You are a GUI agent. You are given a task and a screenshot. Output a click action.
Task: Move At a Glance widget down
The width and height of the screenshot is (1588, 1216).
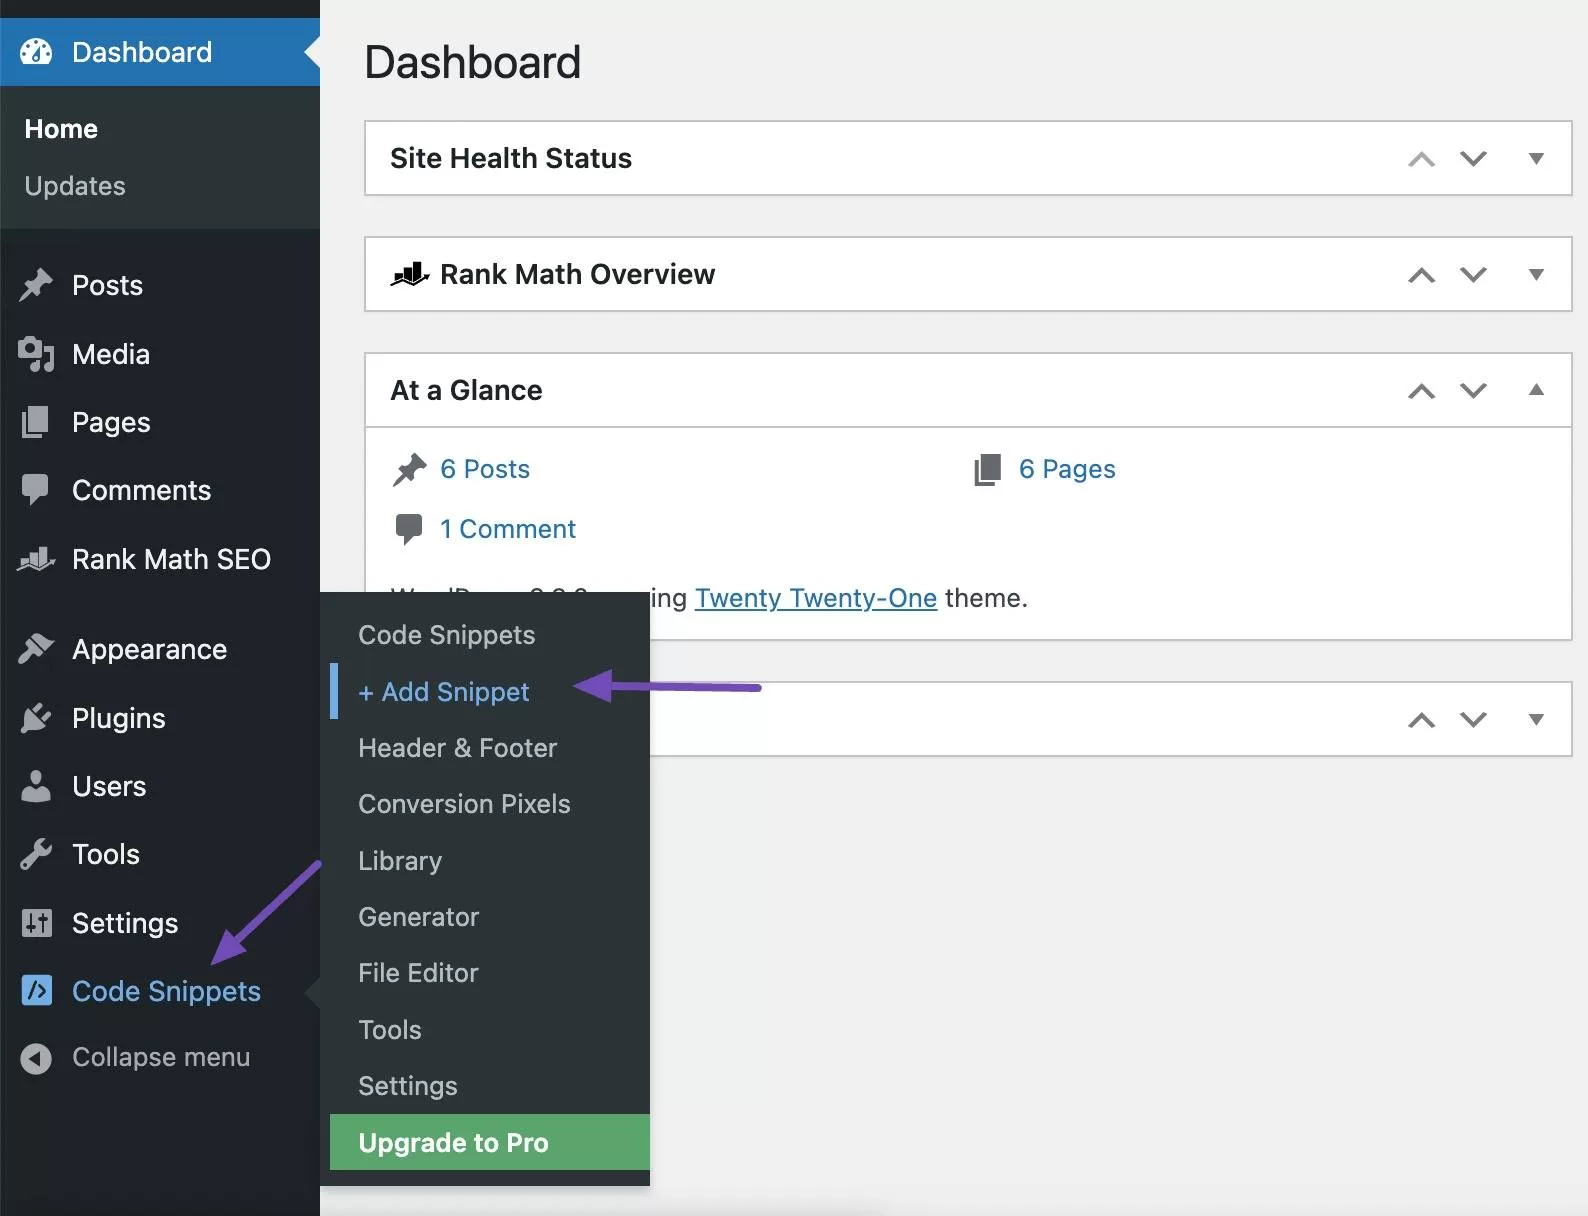pos(1473,390)
